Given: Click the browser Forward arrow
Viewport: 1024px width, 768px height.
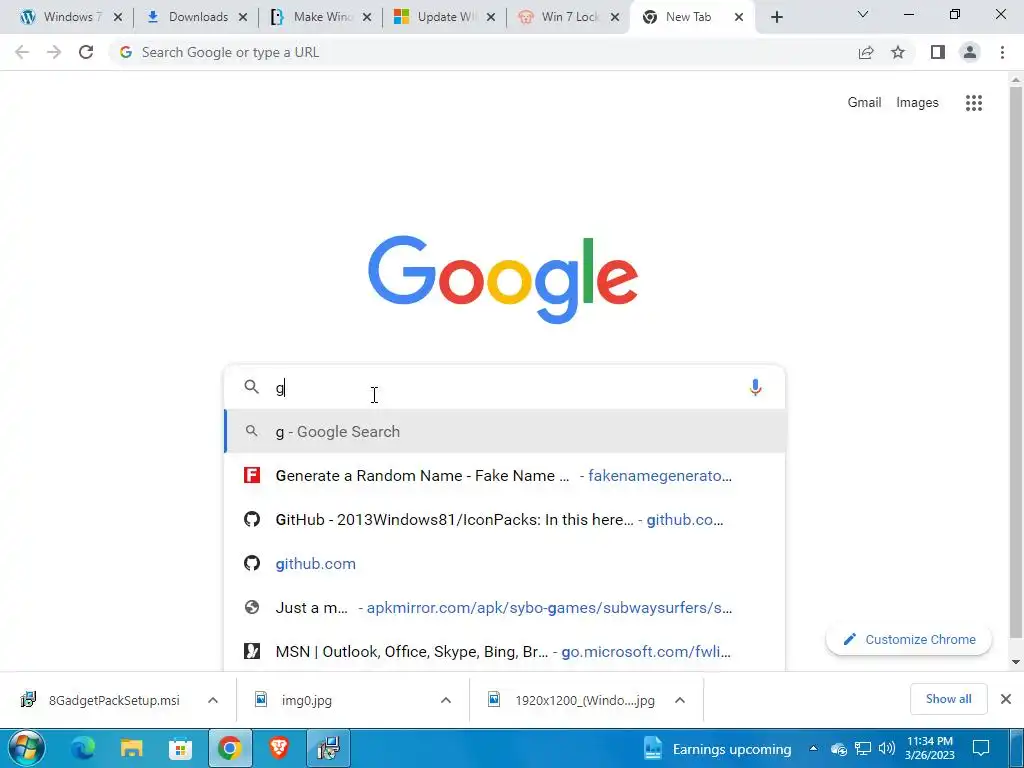Looking at the screenshot, I should click(54, 52).
